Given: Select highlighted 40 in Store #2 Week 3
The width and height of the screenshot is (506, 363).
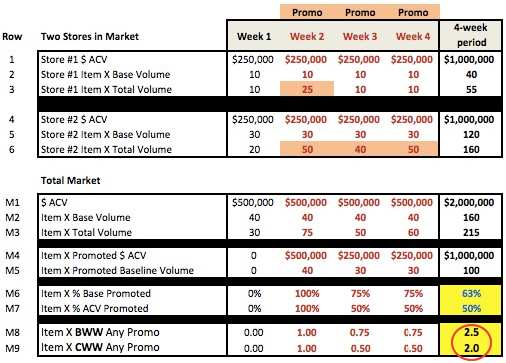Looking at the screenshot, I should [360, 149].
